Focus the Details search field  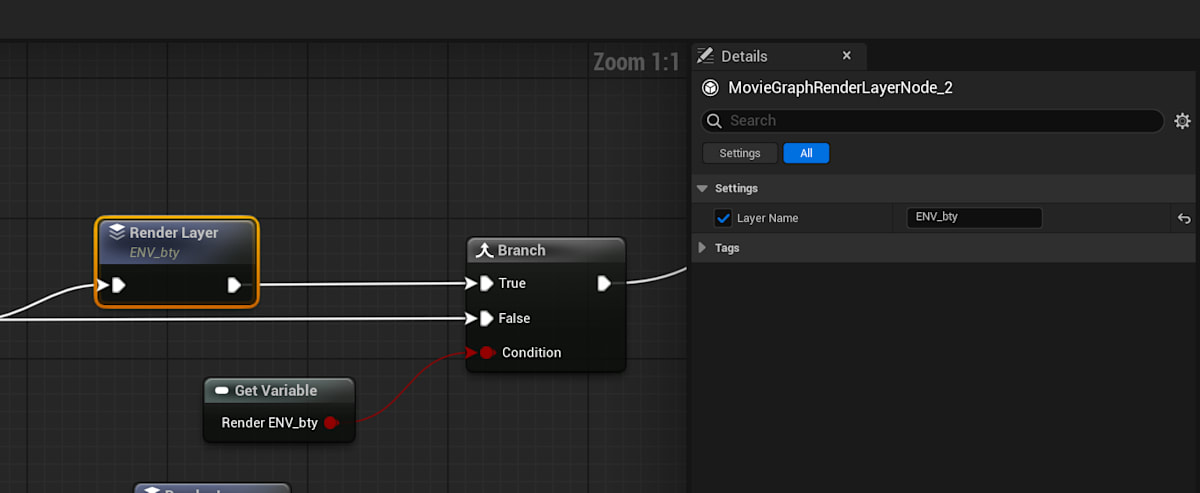pyautogui.click(x=932, y=121)
